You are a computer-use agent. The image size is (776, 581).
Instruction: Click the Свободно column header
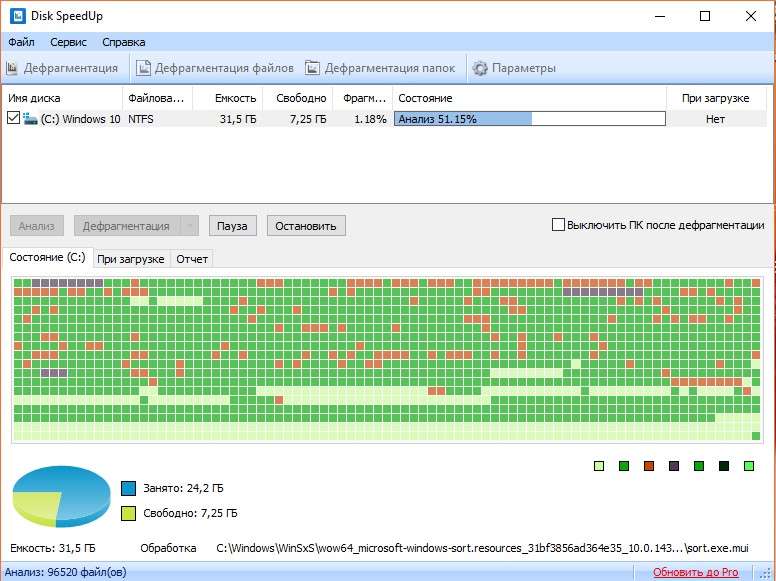[x=298, y=98]
